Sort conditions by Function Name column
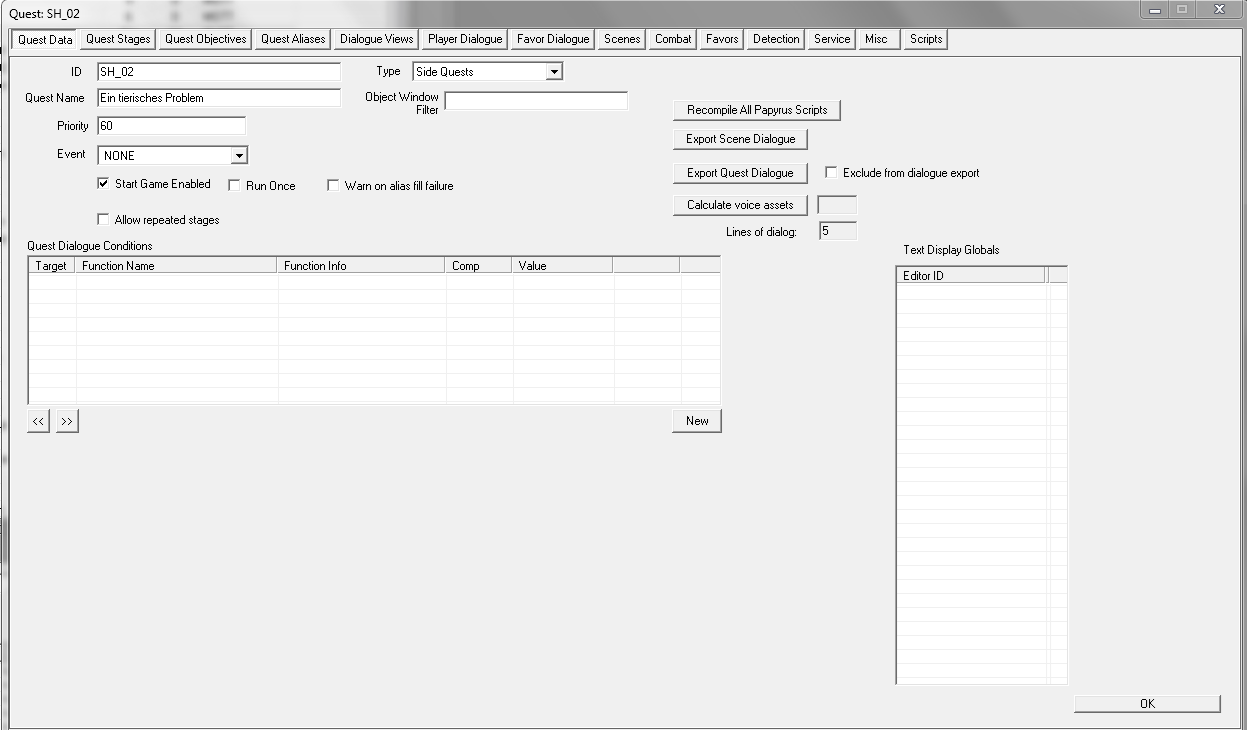Image resolution: width=1247 pixels, height=730 pixels. pyautogui.click(x=176, y=266)
